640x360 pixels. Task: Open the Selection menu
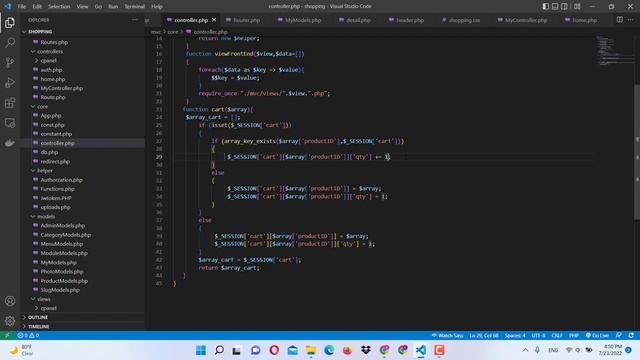coord(59,7)
